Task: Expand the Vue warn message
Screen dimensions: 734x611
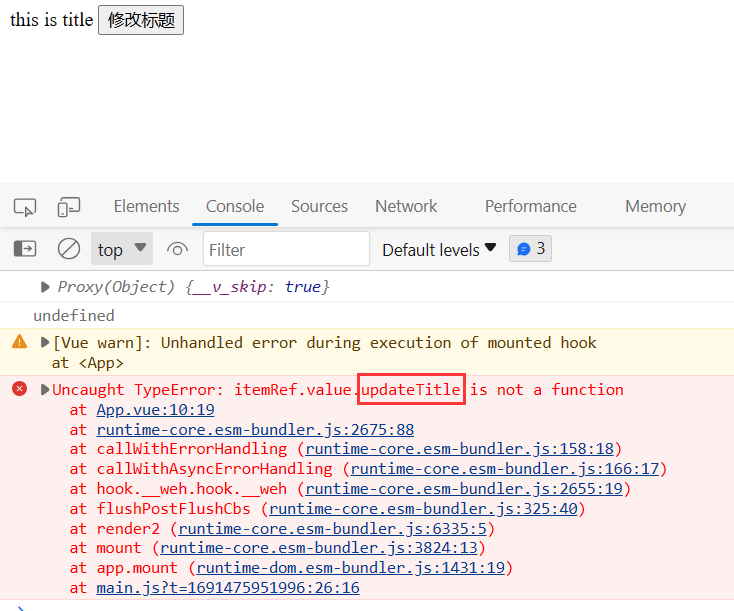Action: (x=45, y=343)
